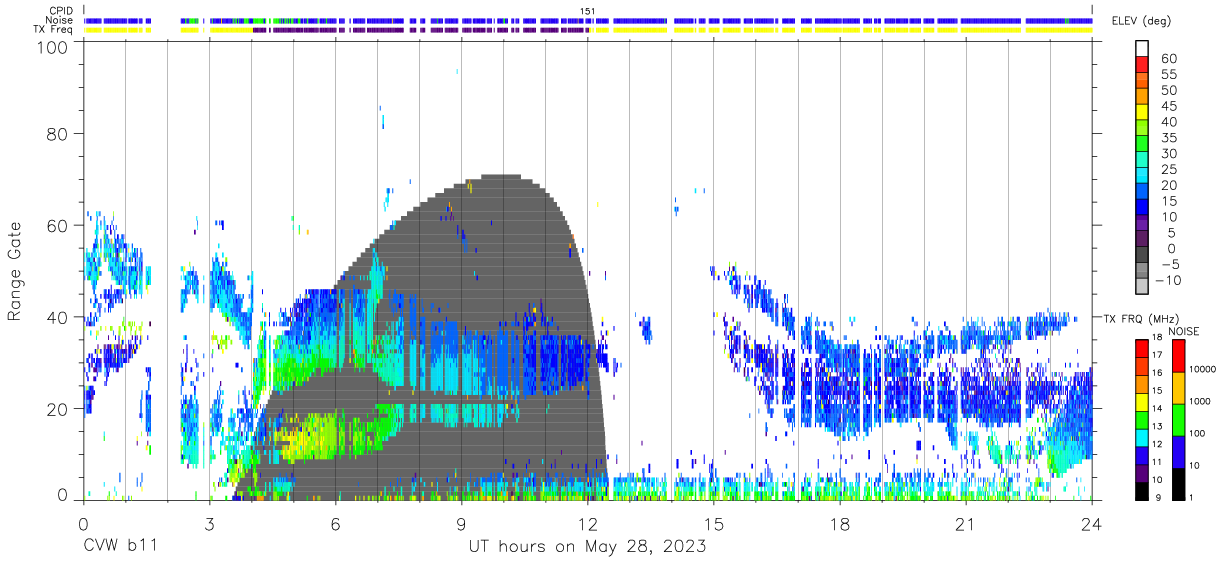The width and height of the screenshot is (1228, 567).
Task: Click the '25' label on the ELEV colorbar
Action: point(1168,169)
